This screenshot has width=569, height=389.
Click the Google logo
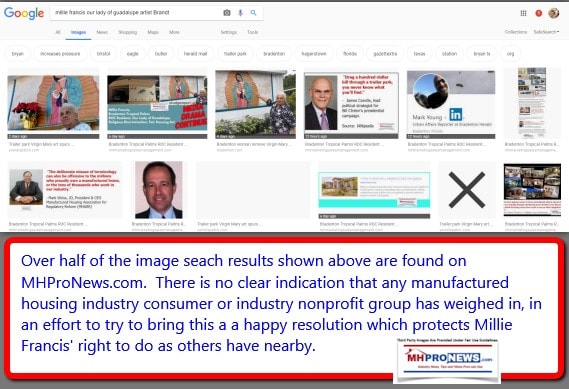click(x=24, y=13)
